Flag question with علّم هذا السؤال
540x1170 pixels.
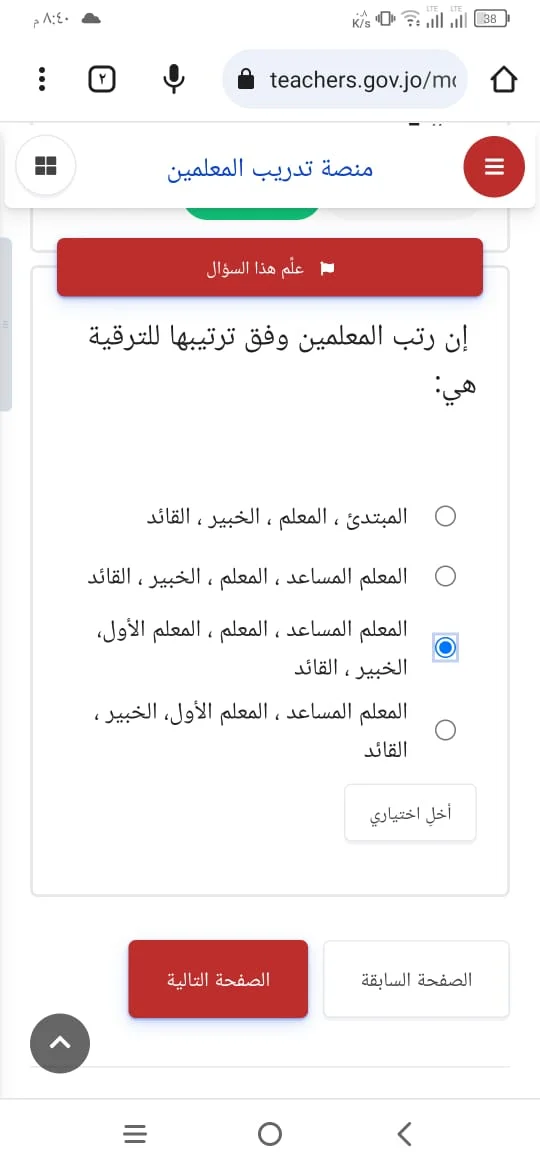[270, 267]
